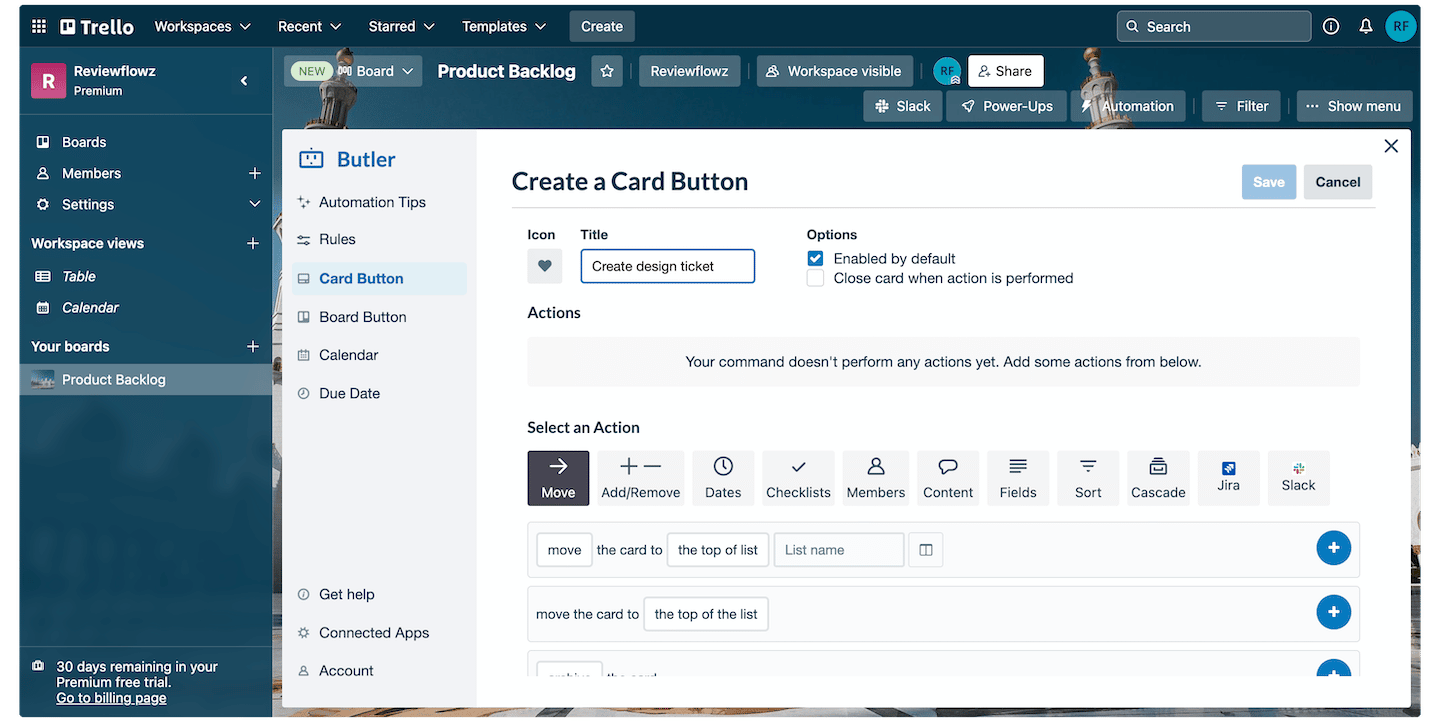Open the Templates dropdown
1440x722 pixels.
504,27
